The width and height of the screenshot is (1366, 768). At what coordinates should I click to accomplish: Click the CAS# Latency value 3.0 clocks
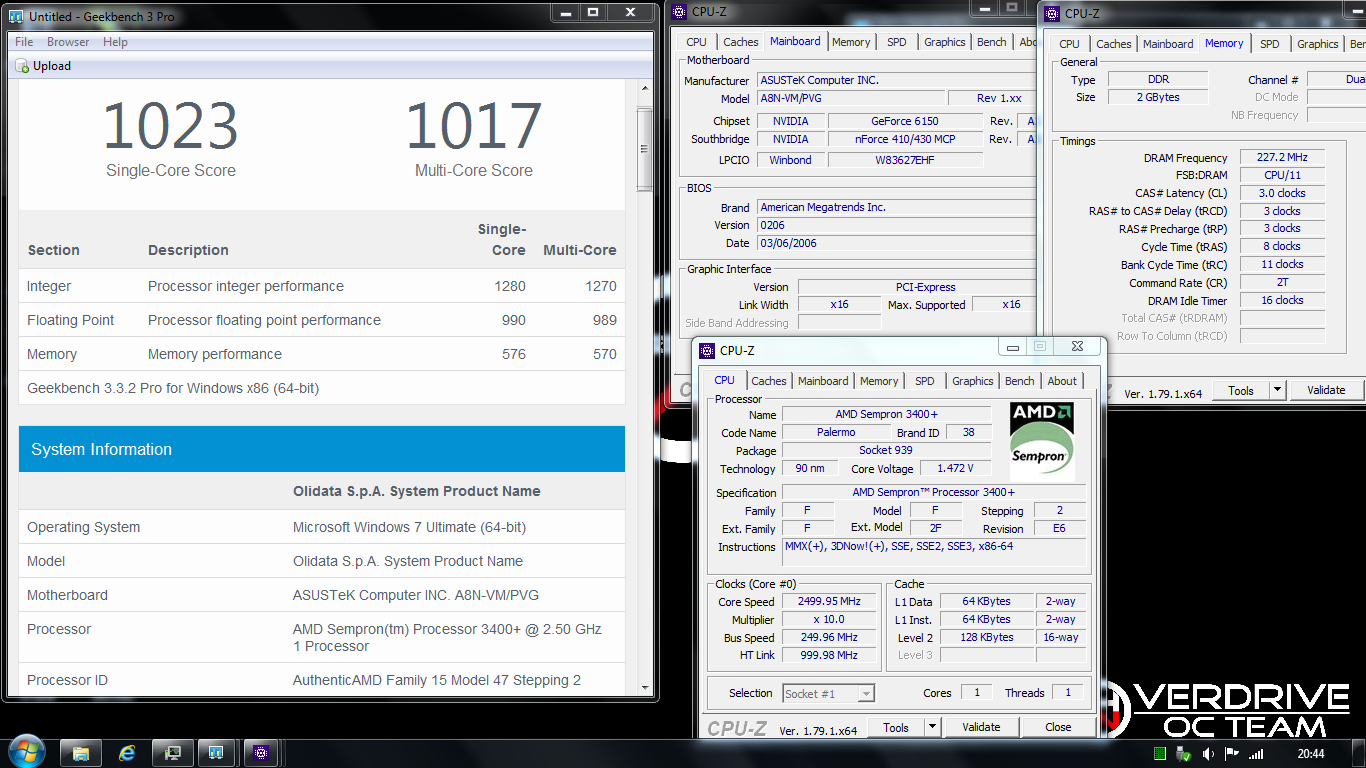(1282, 193)
